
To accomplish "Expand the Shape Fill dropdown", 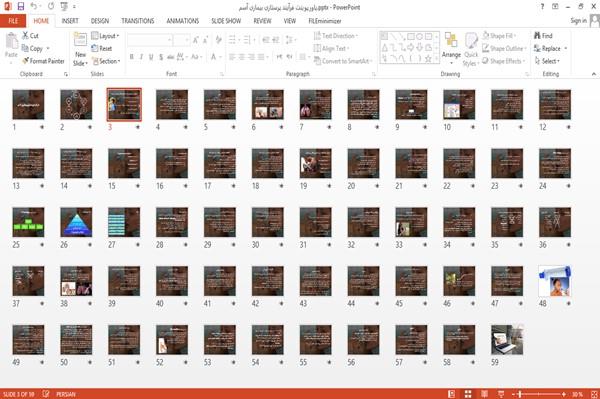I will tap(499, 36).
